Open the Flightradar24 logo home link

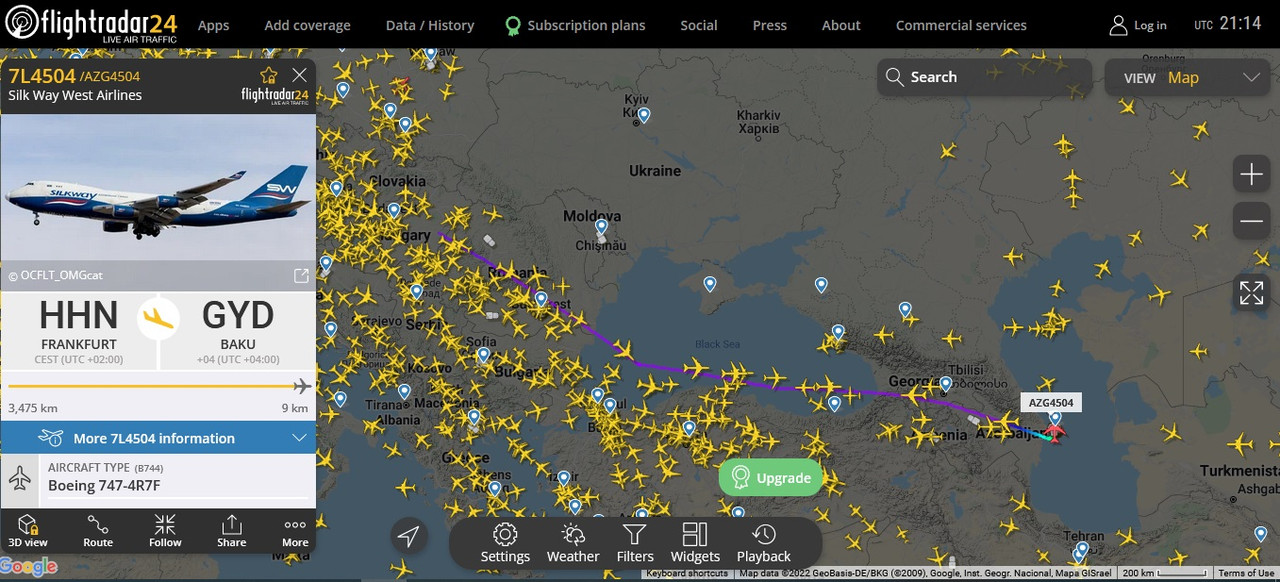[x=91, y=24]
